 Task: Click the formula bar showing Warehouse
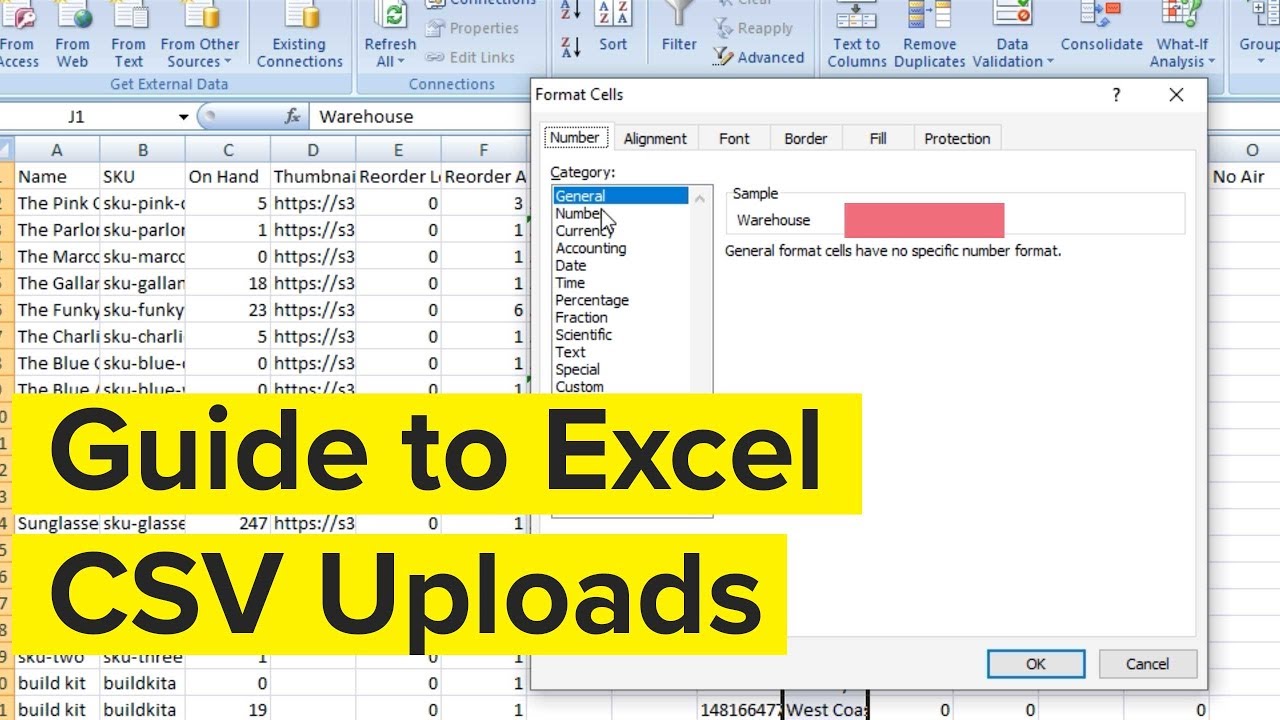[420, 117]
